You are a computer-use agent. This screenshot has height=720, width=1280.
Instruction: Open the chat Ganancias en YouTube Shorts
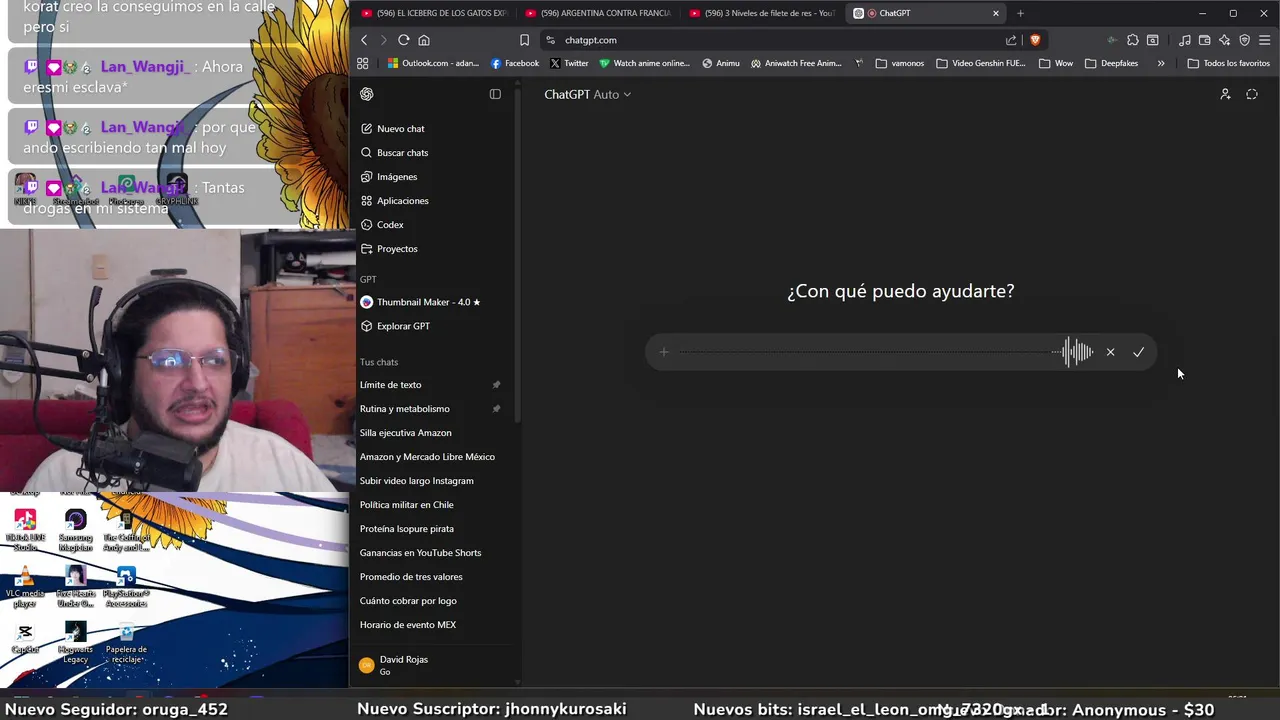[x=420, y=553]
